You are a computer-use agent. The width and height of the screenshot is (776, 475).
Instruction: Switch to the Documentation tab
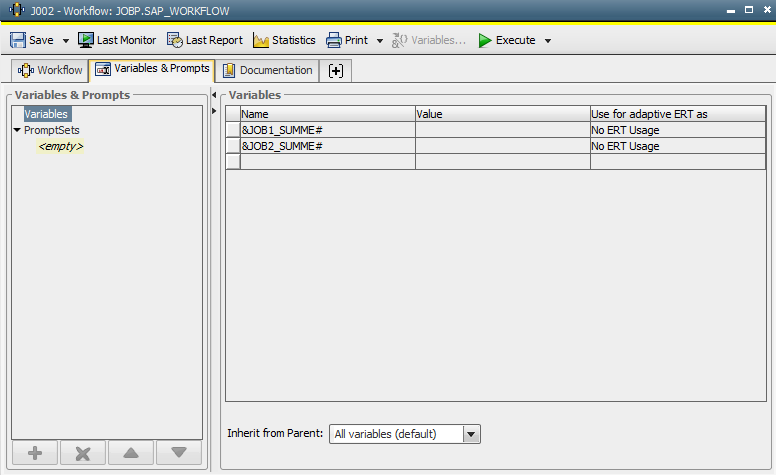267,70
